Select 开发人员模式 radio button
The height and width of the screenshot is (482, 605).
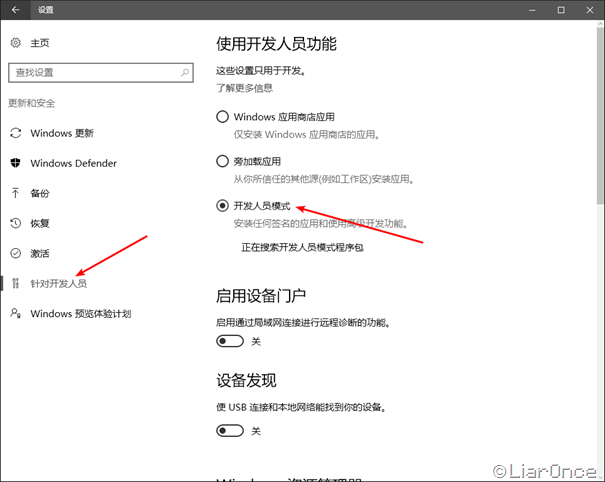pyautogui.click(x=222, y=206)
